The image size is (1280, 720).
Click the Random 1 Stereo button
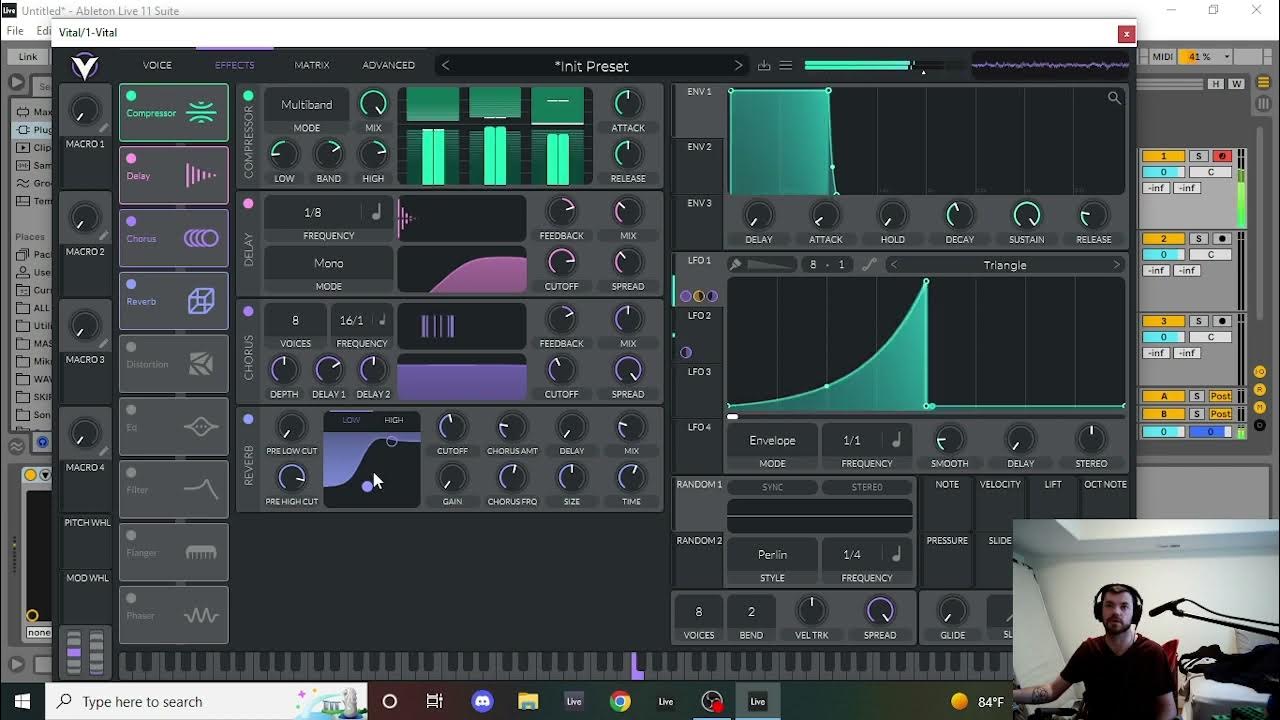(866, 487)
